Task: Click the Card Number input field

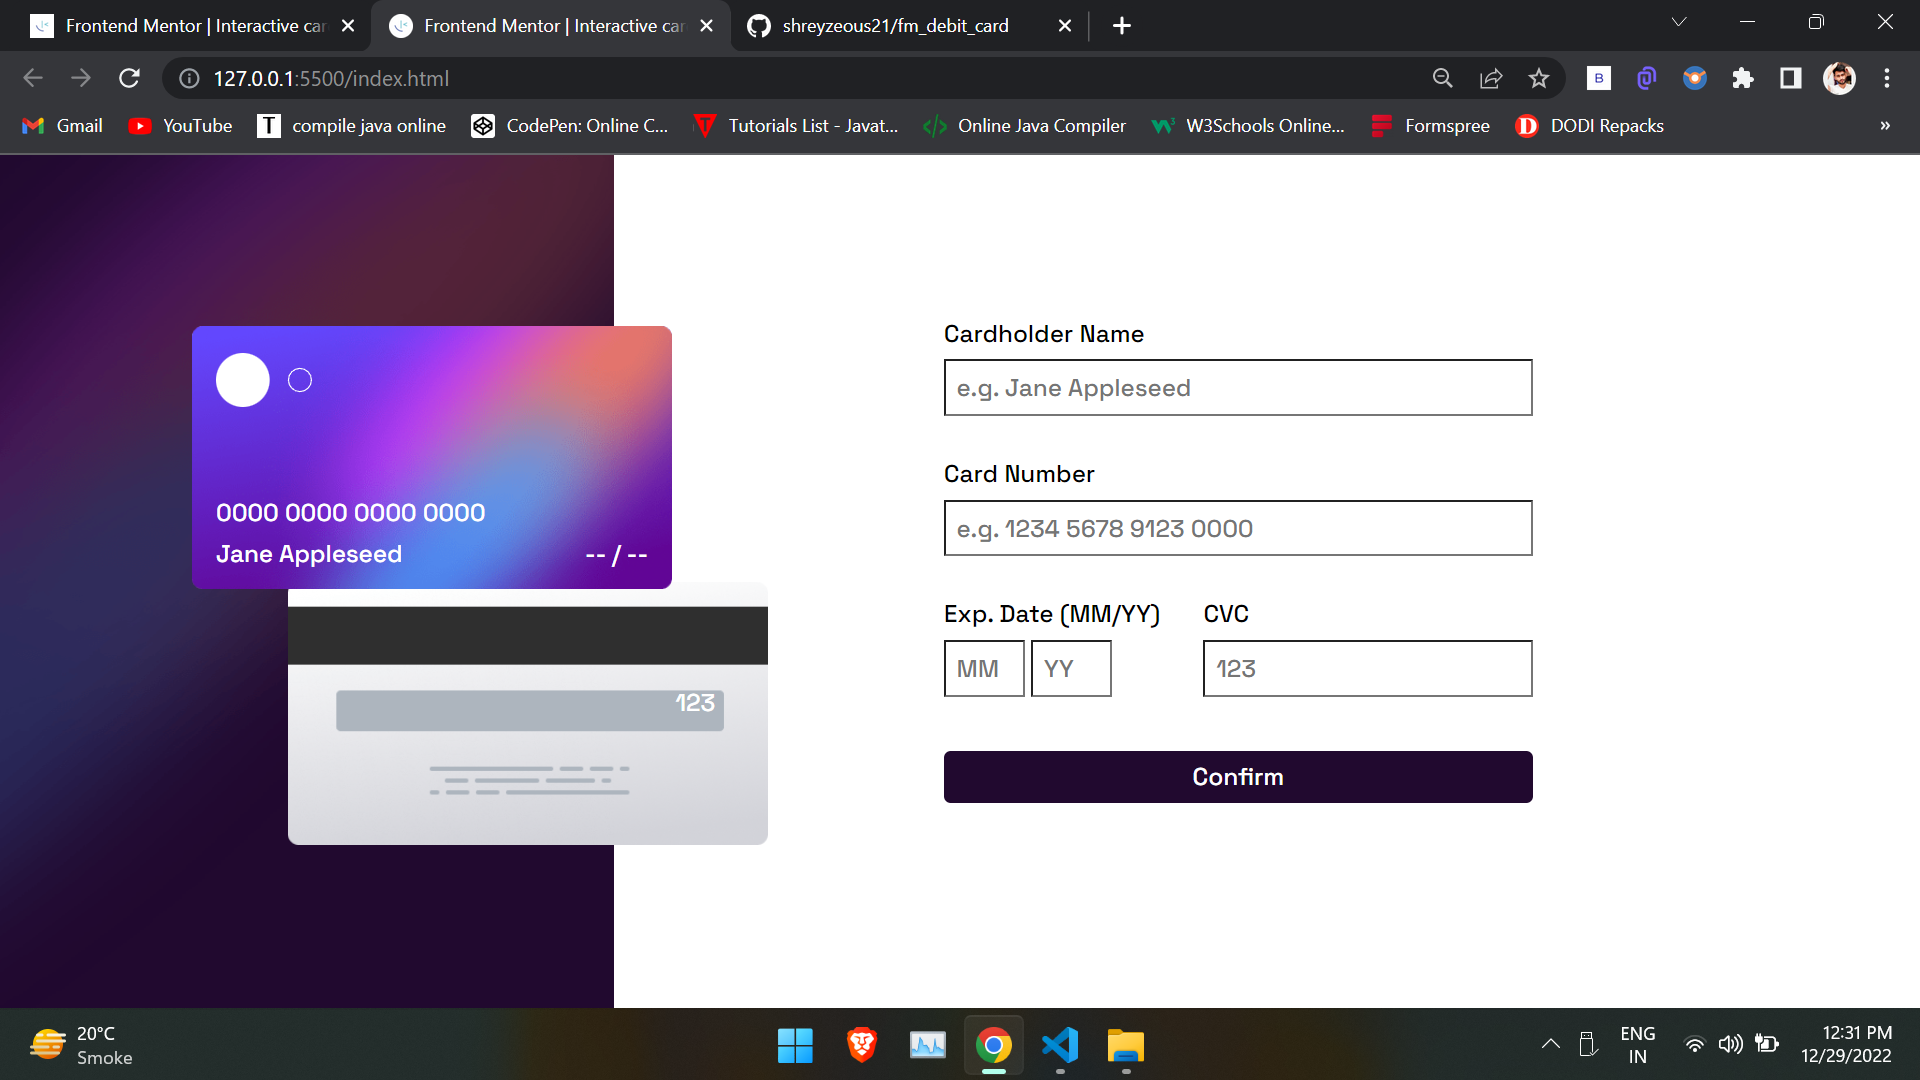Action: (1238, 528)
